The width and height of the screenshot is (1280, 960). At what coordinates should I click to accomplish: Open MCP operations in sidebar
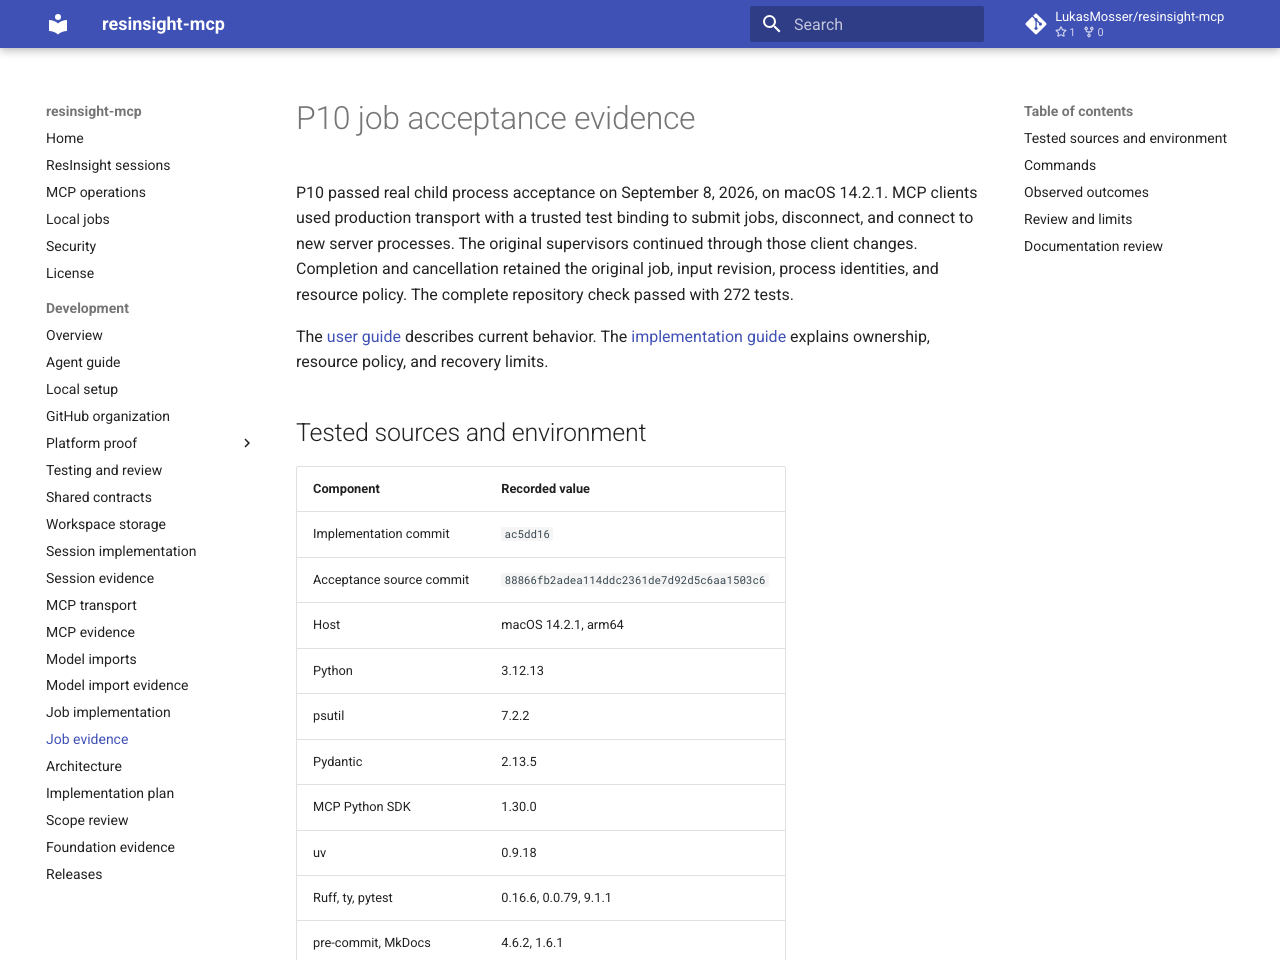pos(96,192)
